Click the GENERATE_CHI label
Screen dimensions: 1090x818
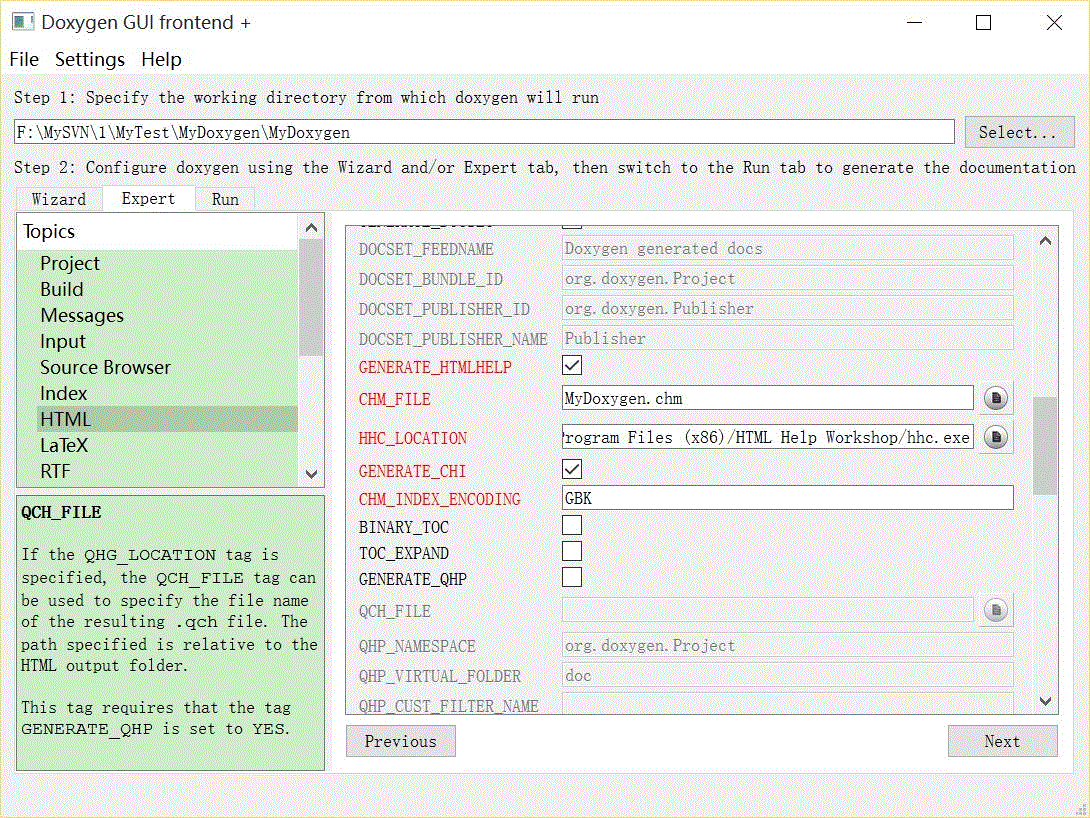(412, 471)
